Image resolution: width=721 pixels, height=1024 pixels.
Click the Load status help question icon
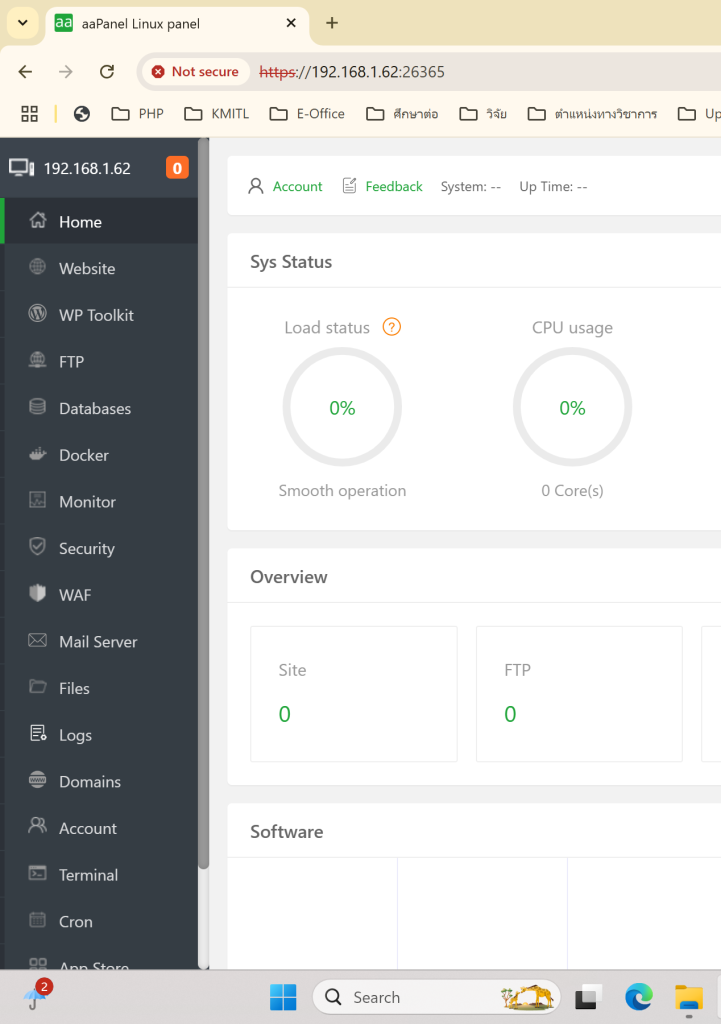point(391,327)
